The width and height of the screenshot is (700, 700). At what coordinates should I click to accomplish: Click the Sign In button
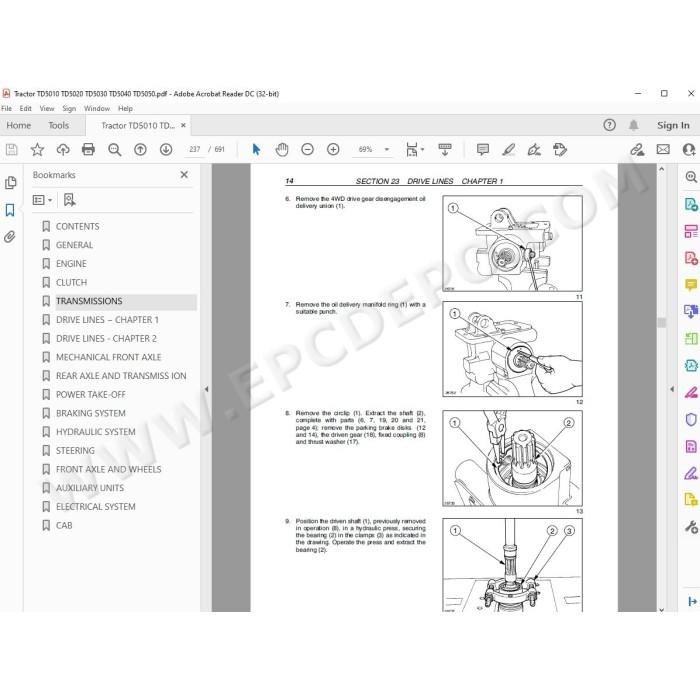[673, 125]
